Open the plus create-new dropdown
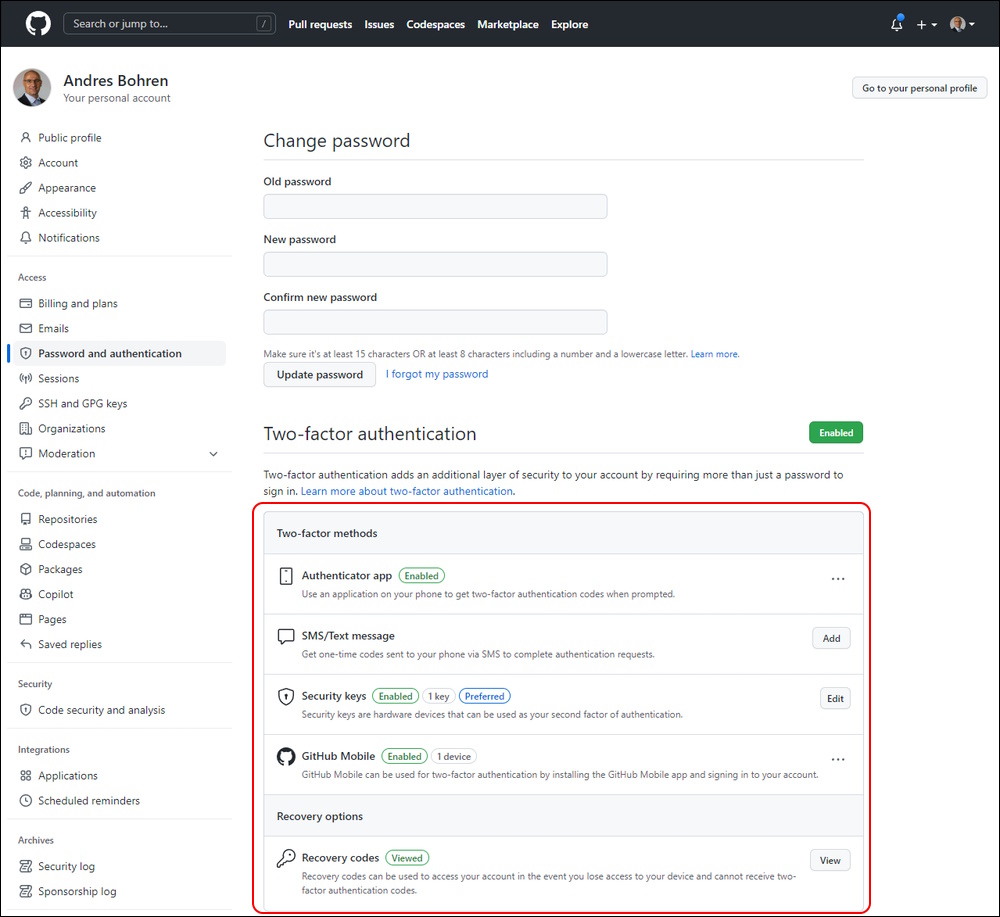 [x=926, y=24]
